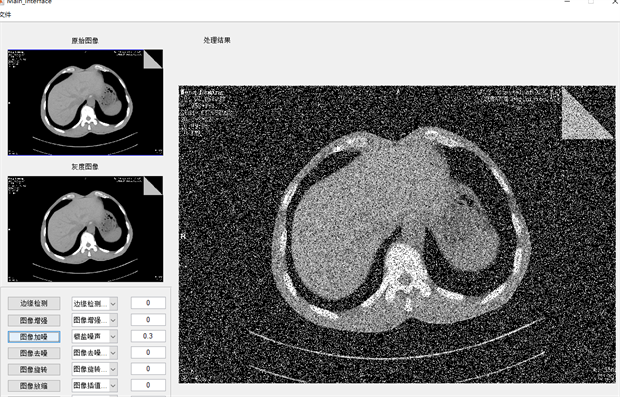Viewport: 620px width, 397px height.
Task: Open the 椒盐噪声 noise type dropdown
Action: tap(95, 337)
